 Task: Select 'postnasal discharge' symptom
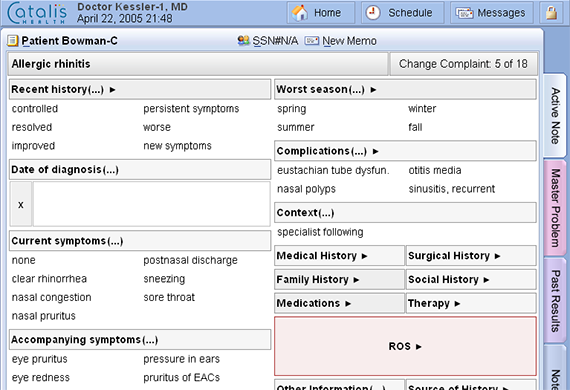(190, 260)
